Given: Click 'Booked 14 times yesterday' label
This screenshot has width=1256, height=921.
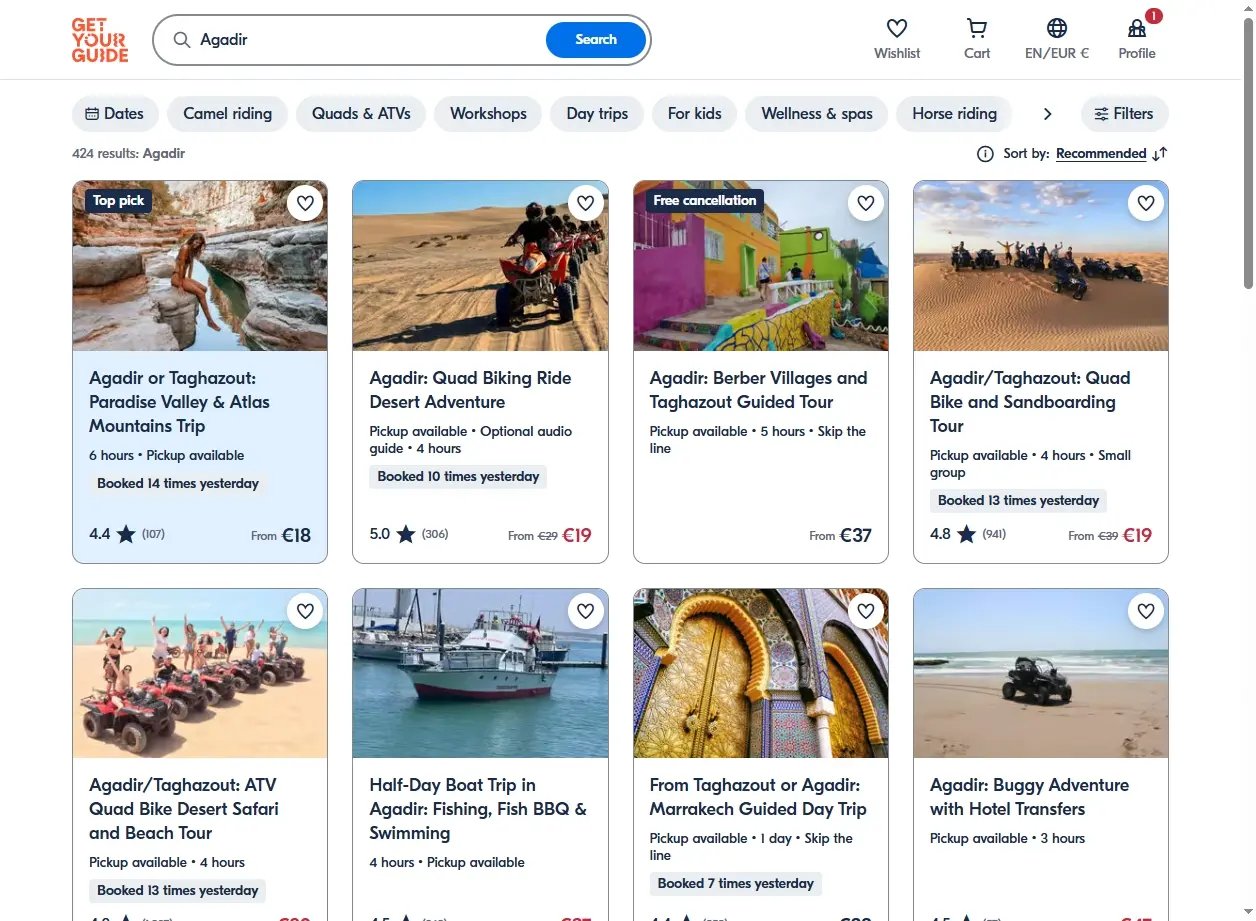Looking at the screenshot, I should [x=178, y=484].
